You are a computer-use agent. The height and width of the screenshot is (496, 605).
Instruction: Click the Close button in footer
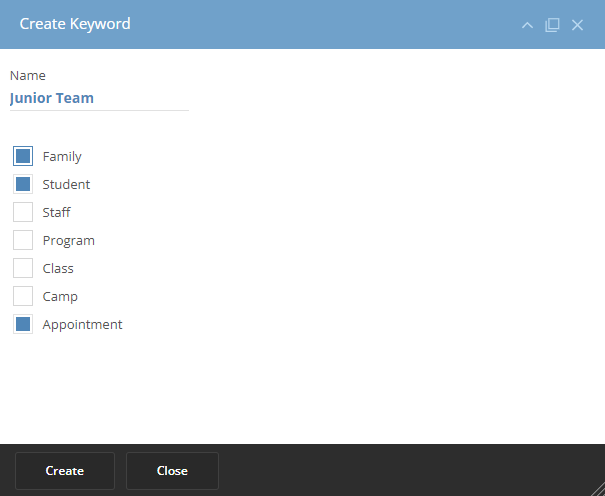172,471
